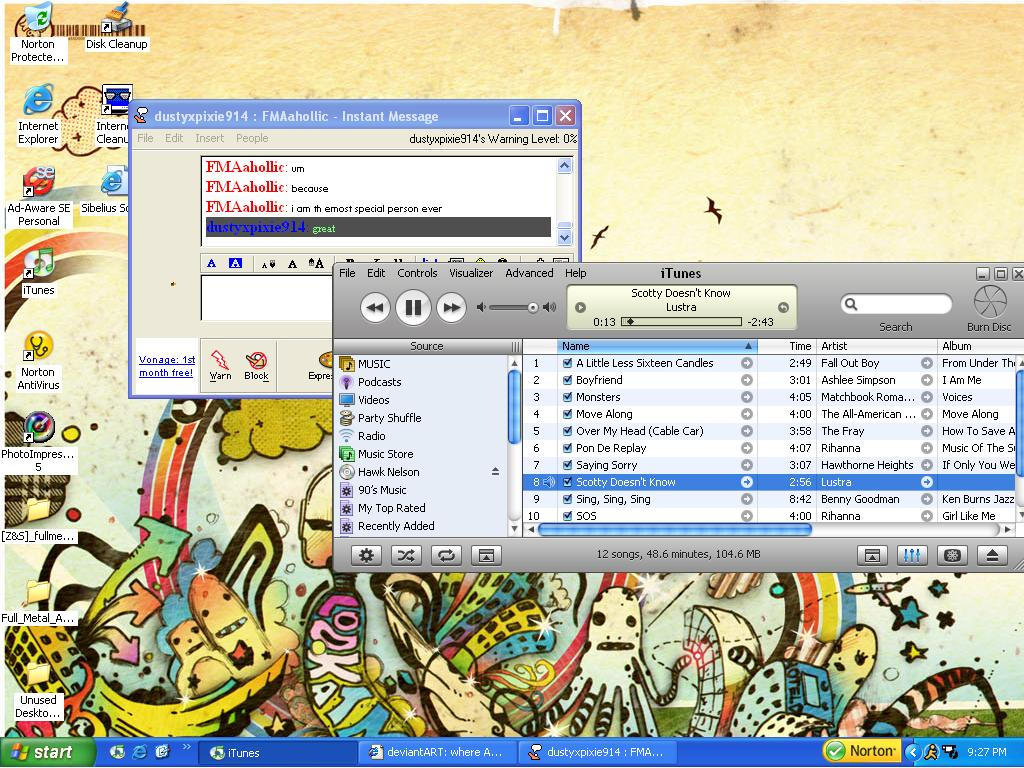Click Norton button in system tray
Image resolution: width=1024 pixels, height=768 pixels.
[861, 752]
